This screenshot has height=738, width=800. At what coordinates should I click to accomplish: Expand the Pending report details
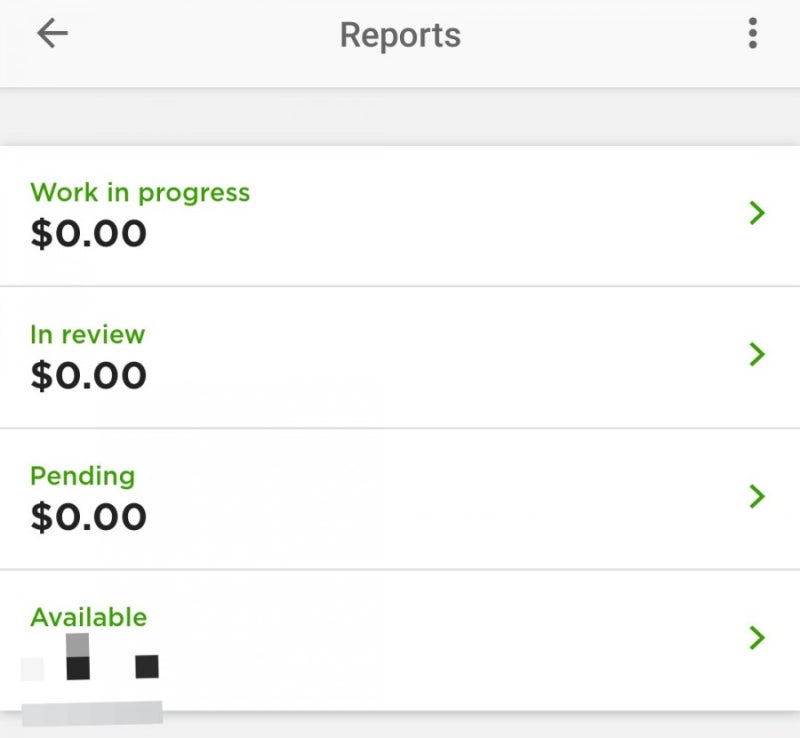pyautogui.click(x=400, y=497)
